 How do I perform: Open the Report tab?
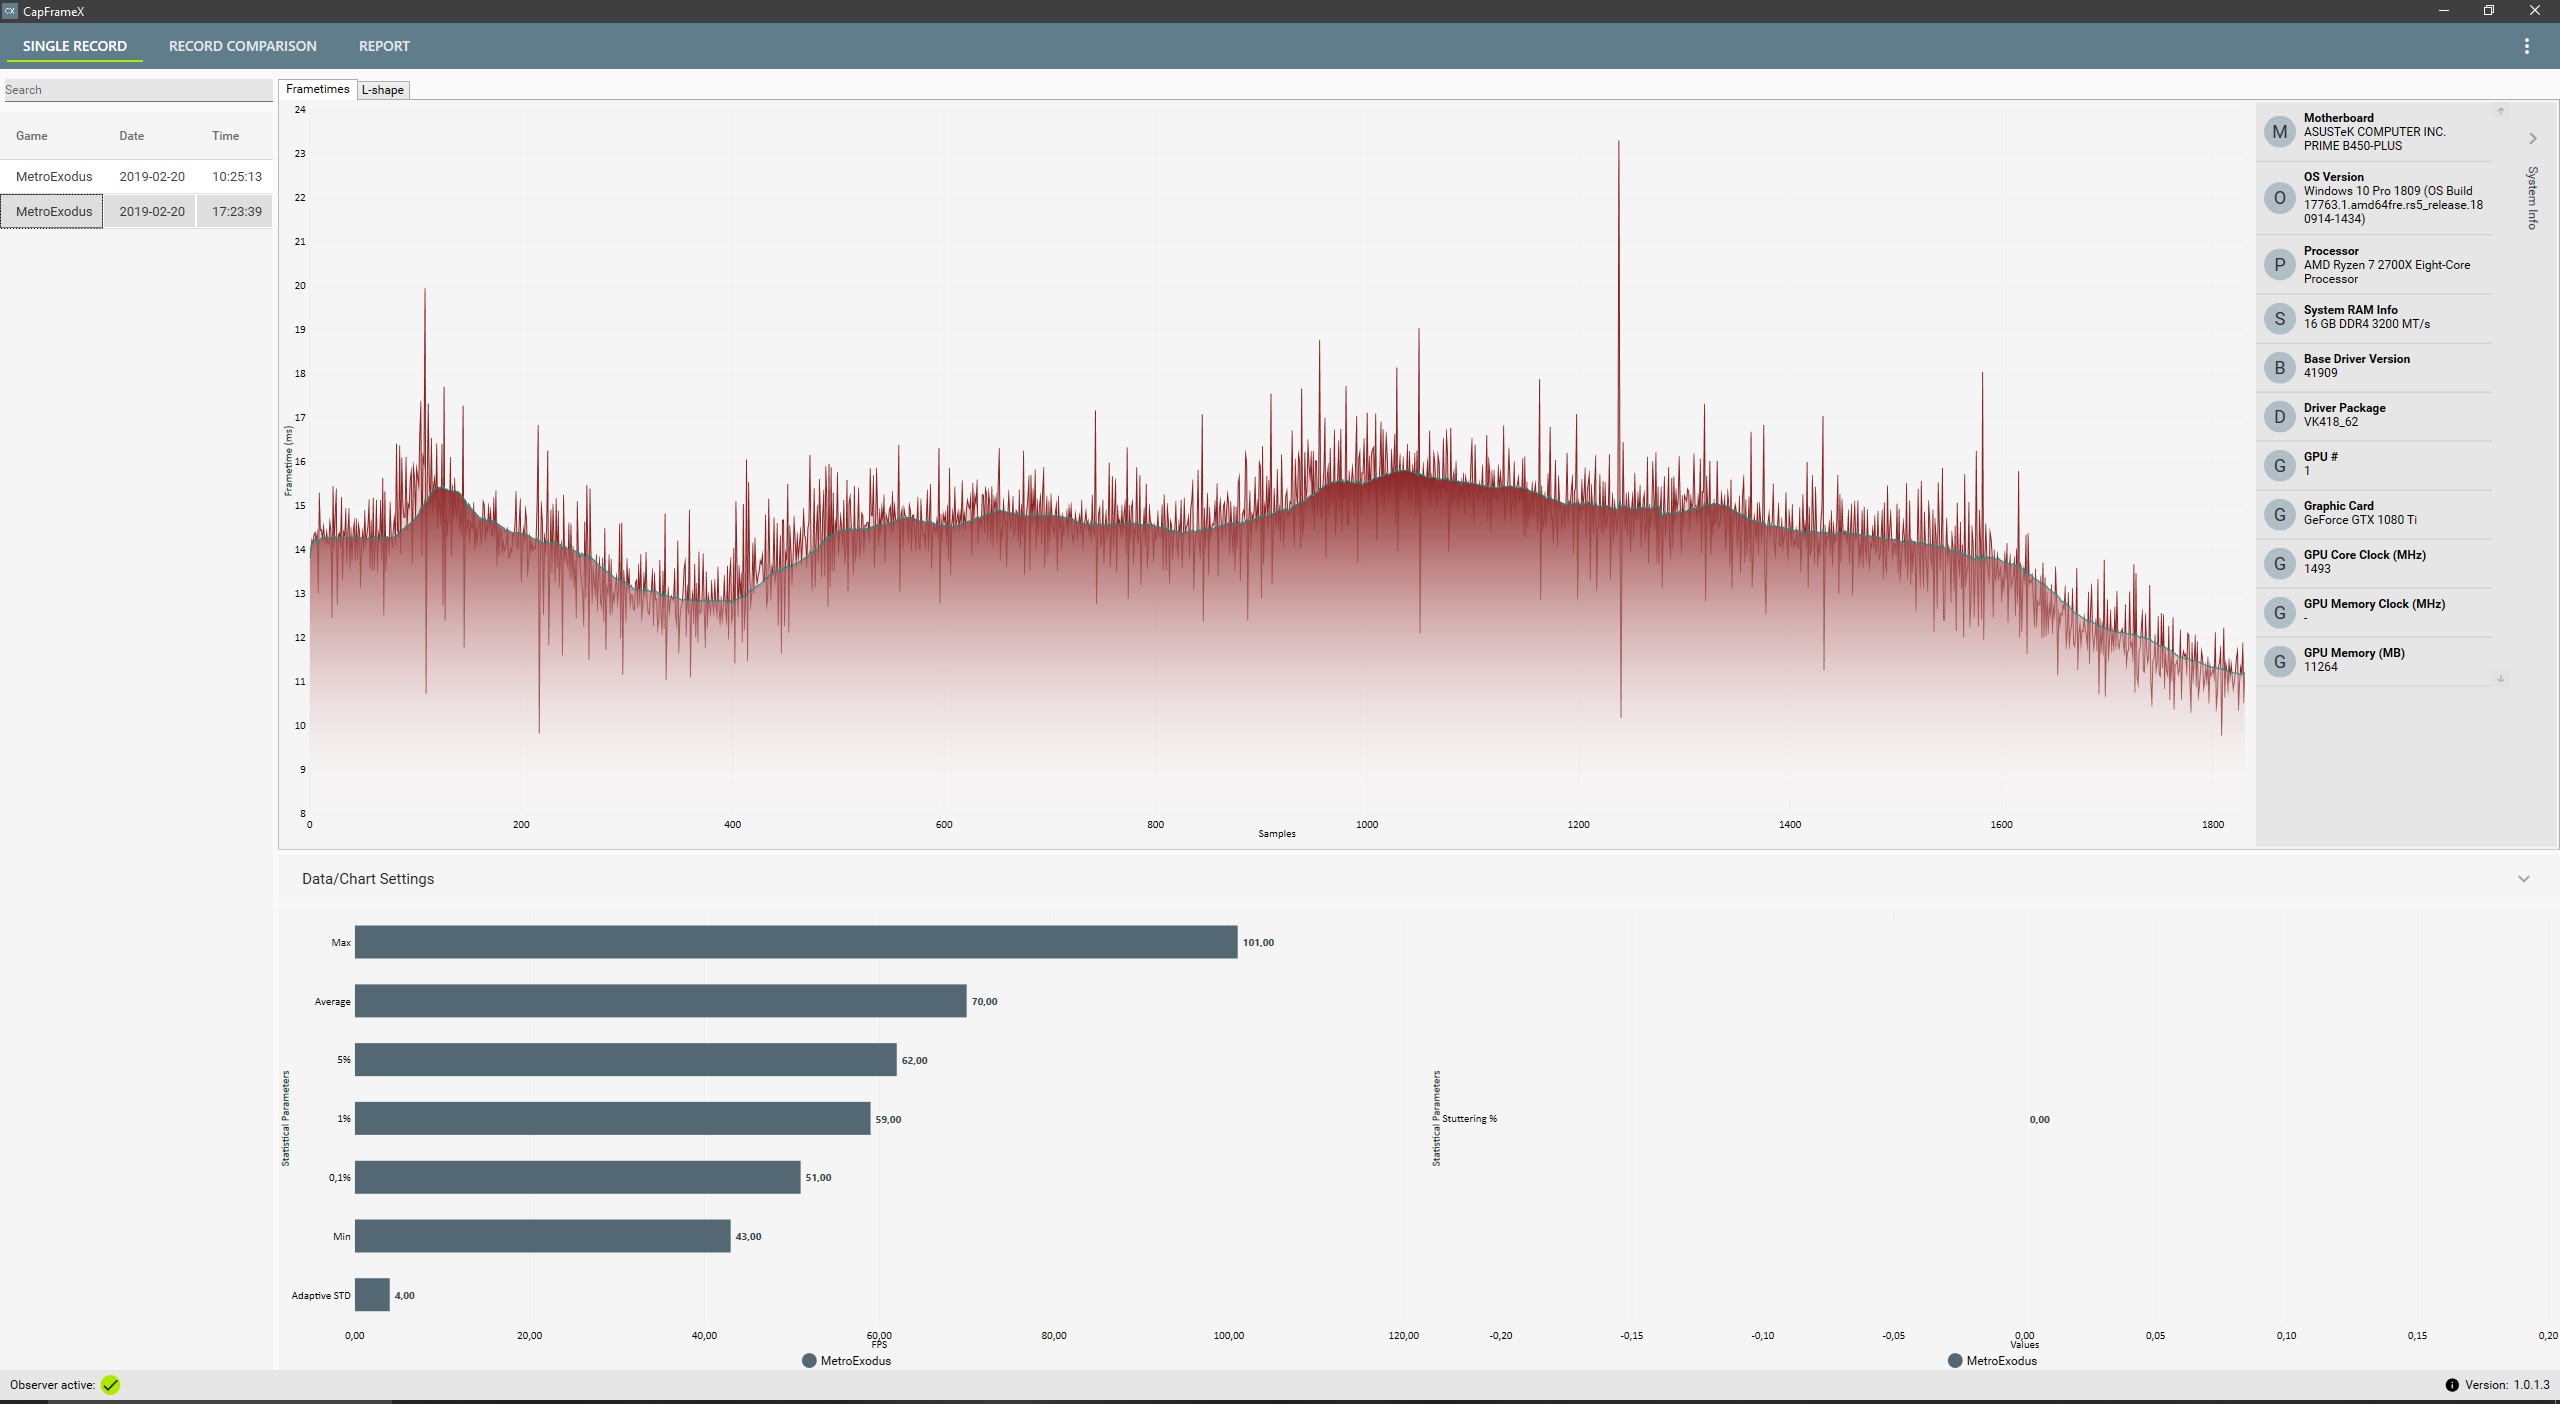click(x=384, y=46)
